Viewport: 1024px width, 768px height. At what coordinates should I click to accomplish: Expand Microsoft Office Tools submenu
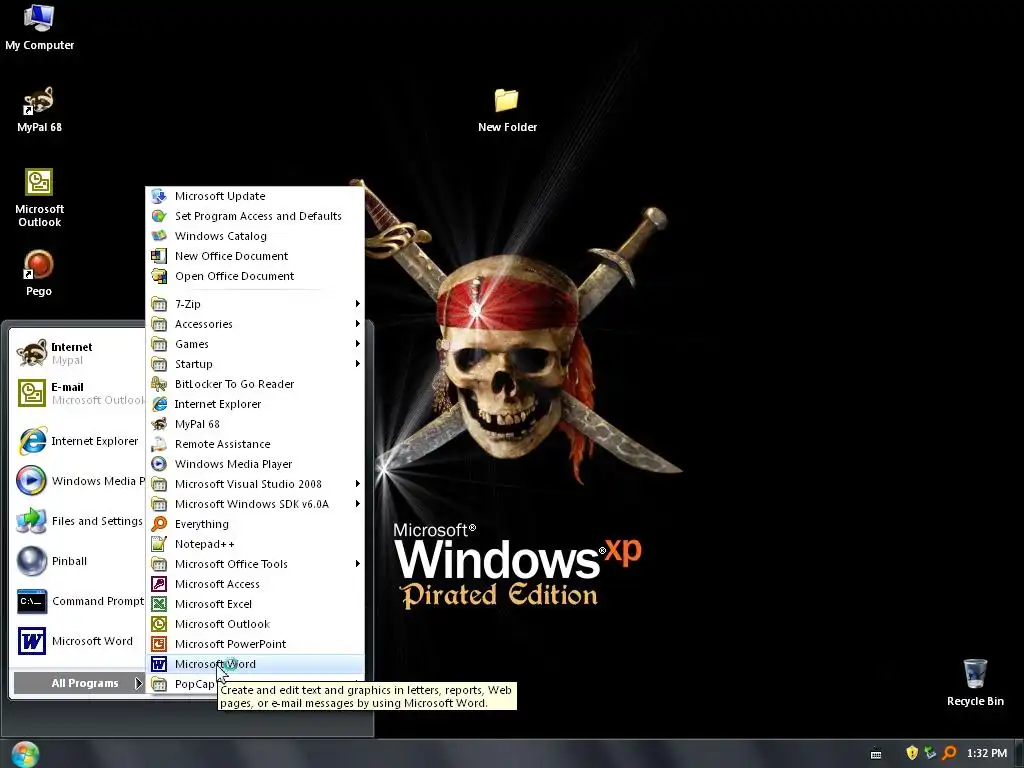255,564
